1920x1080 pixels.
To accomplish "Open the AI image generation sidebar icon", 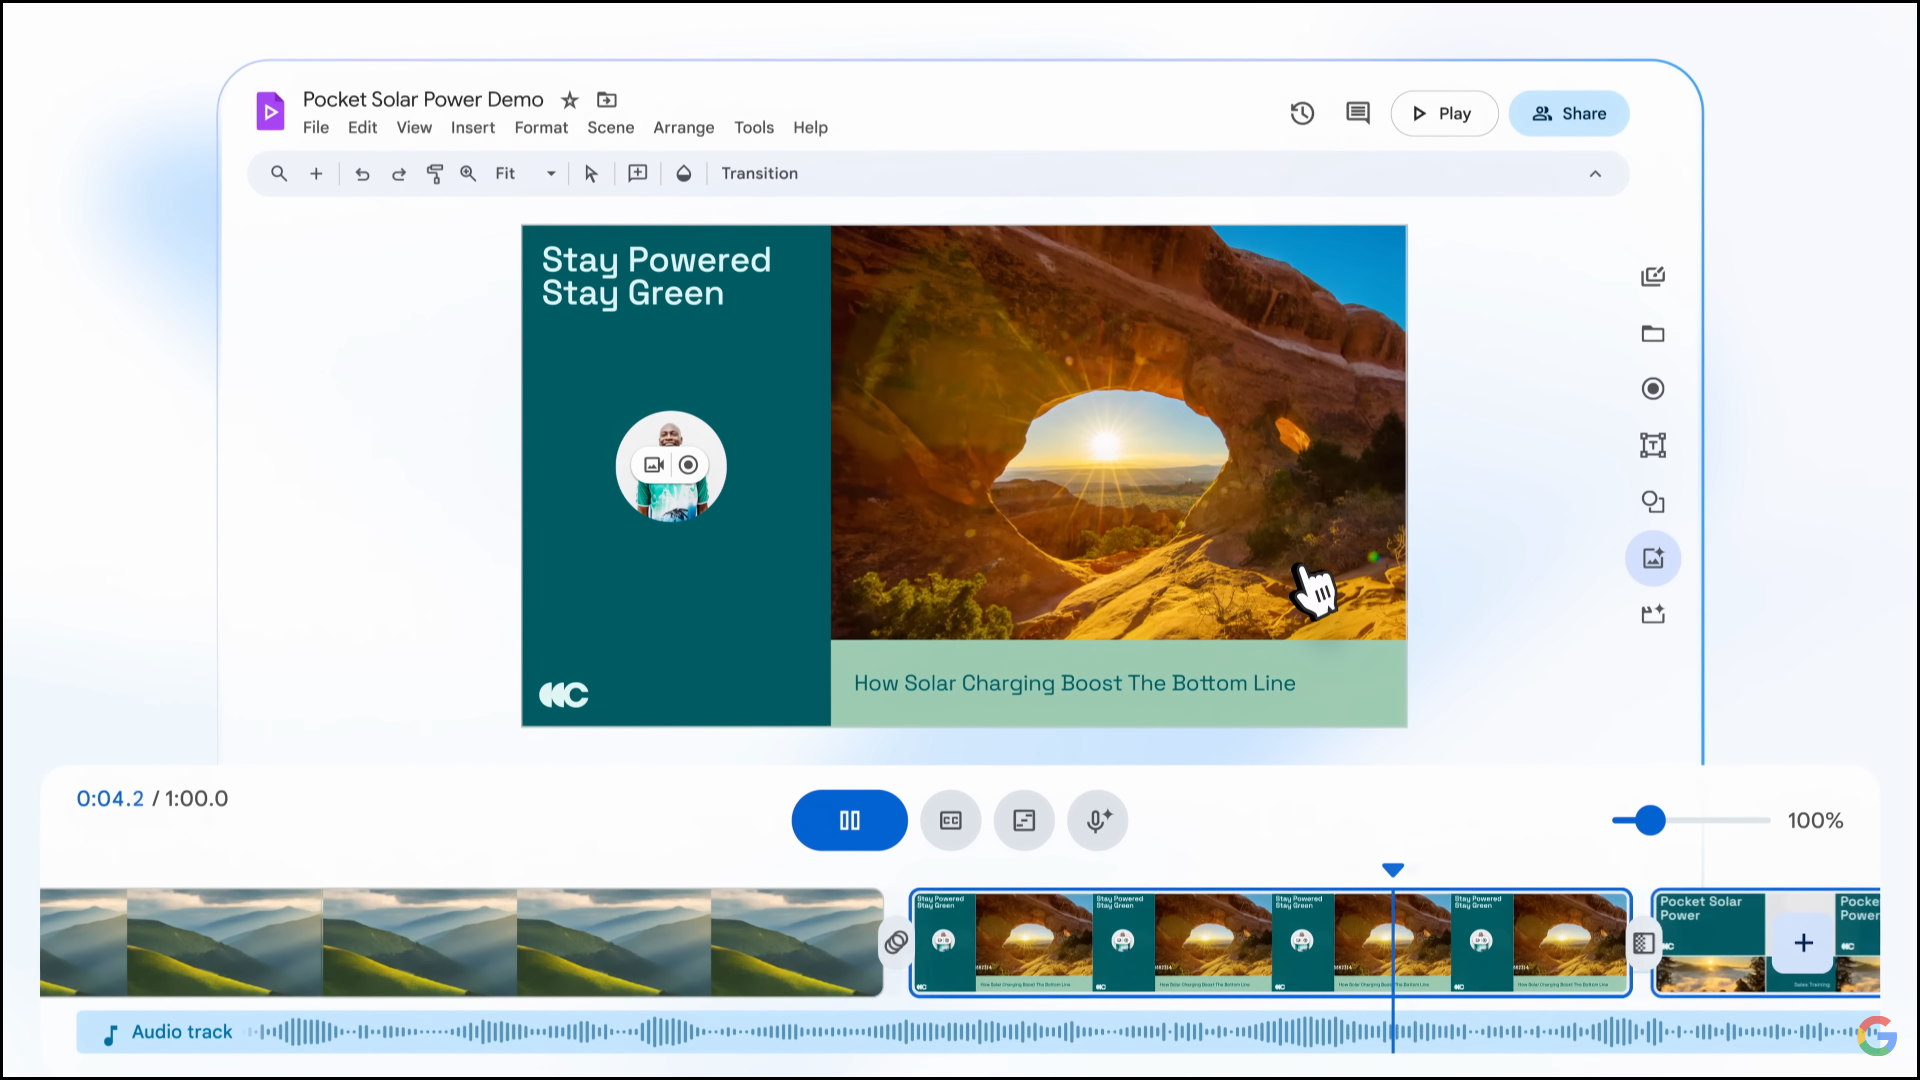I will [1652, 558].
